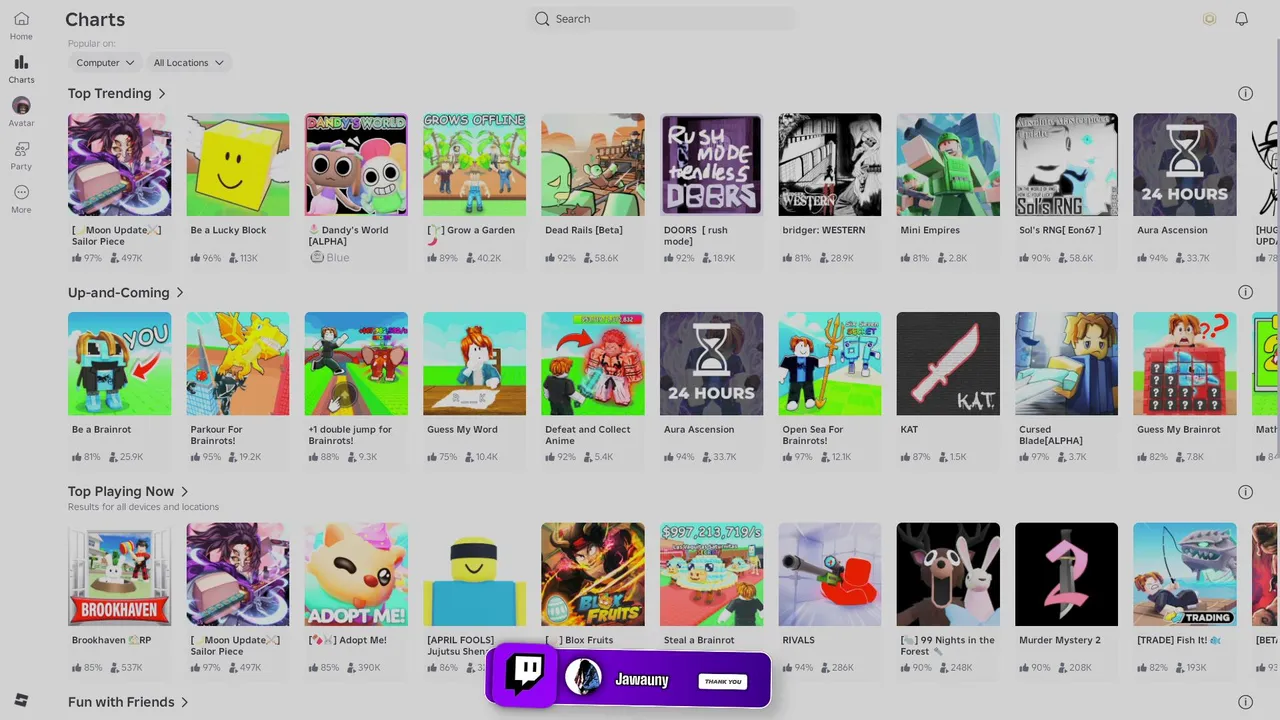This screenshot has width=1280, height=720.
Task: Click the Top Trending heading link
Action: (x=110, y=94)
